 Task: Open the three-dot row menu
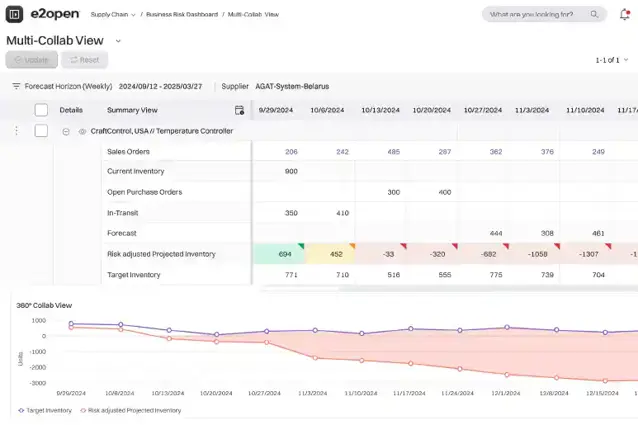[16, 131]
